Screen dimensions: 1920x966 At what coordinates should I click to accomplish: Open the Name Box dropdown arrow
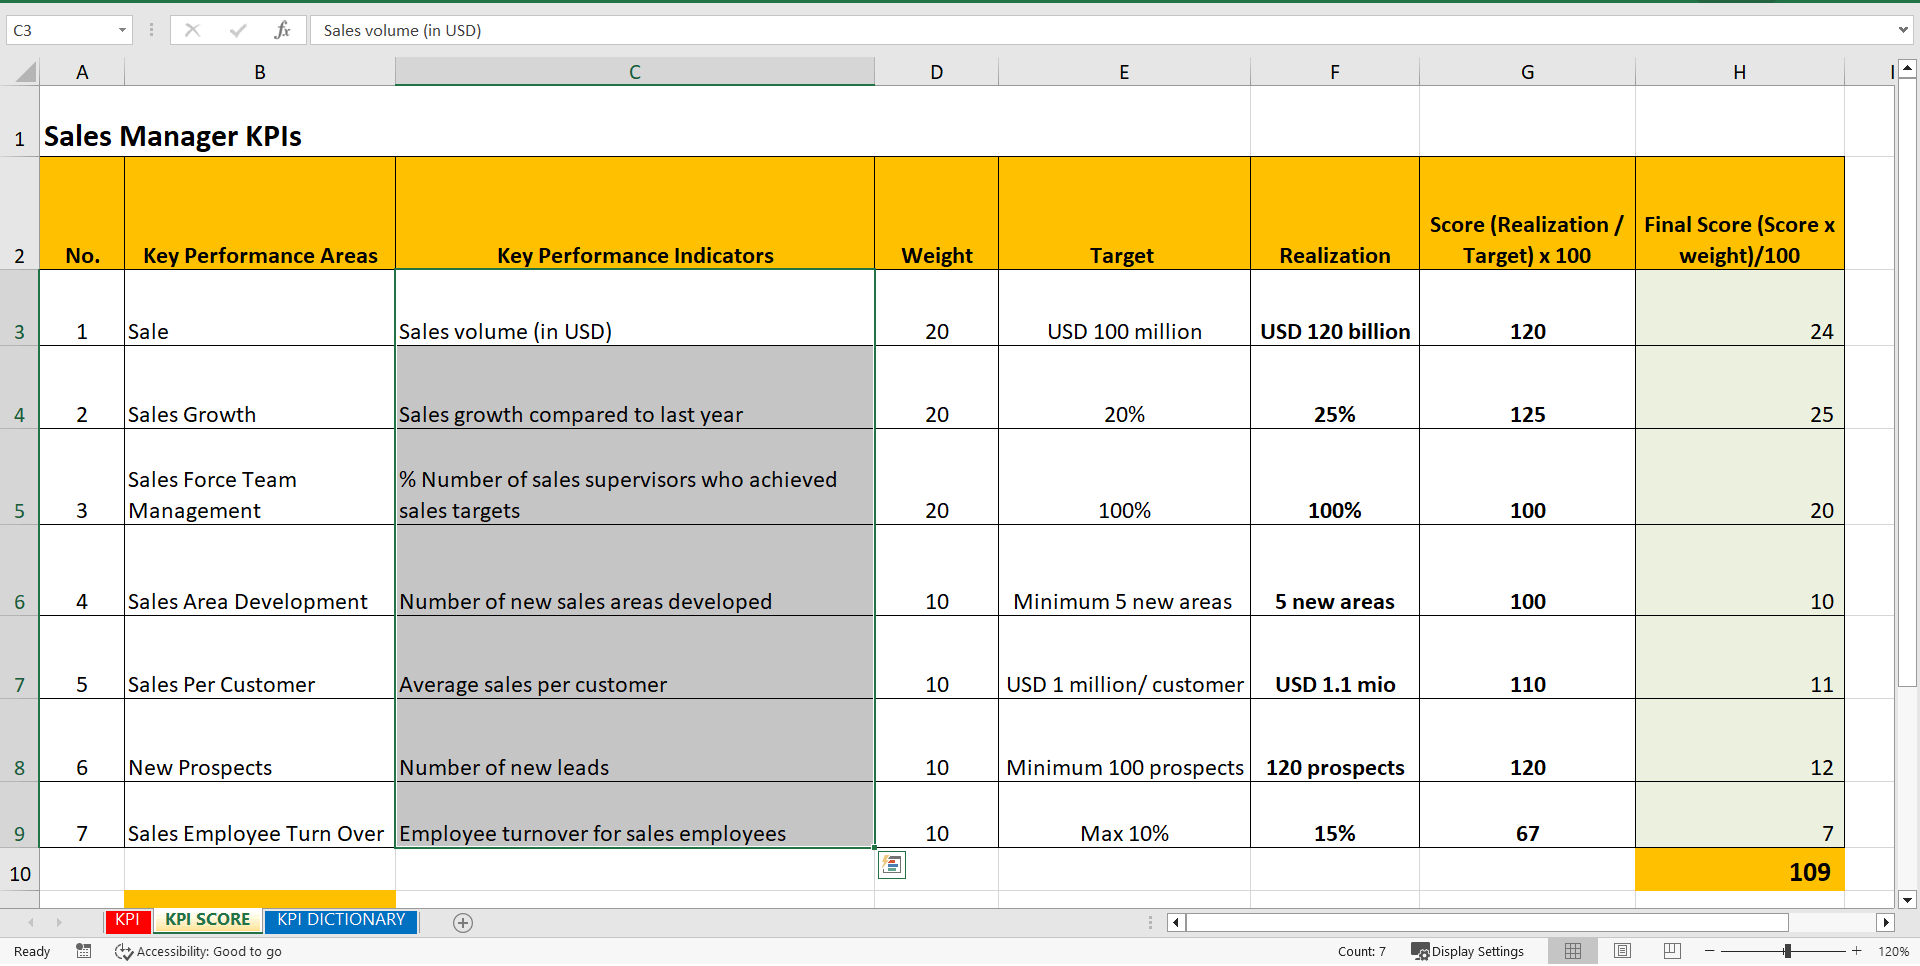tap(122, 30)
